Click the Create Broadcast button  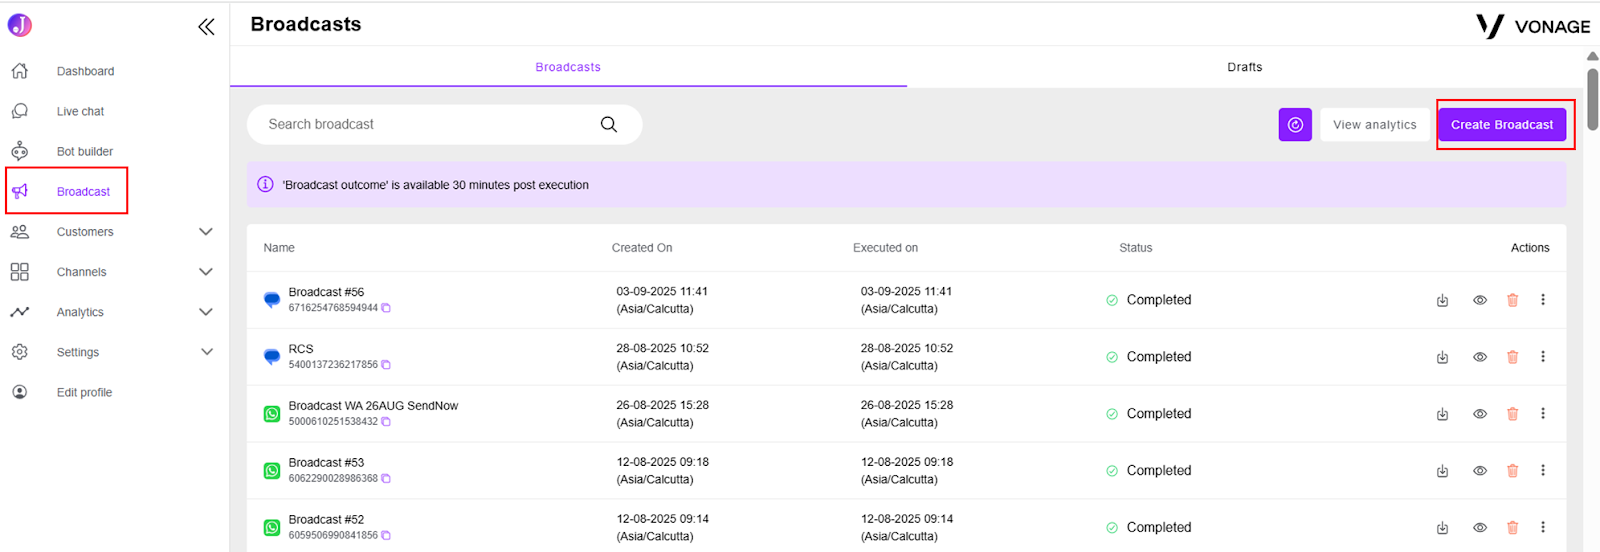pos(1502,125)
